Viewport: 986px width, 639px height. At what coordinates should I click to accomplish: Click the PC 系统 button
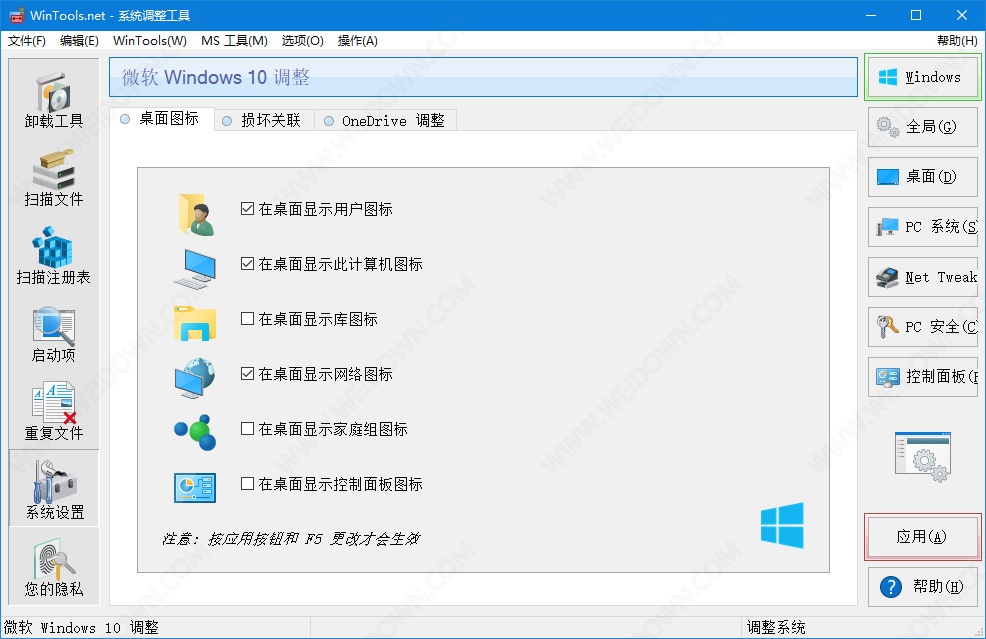coord(922,227)
